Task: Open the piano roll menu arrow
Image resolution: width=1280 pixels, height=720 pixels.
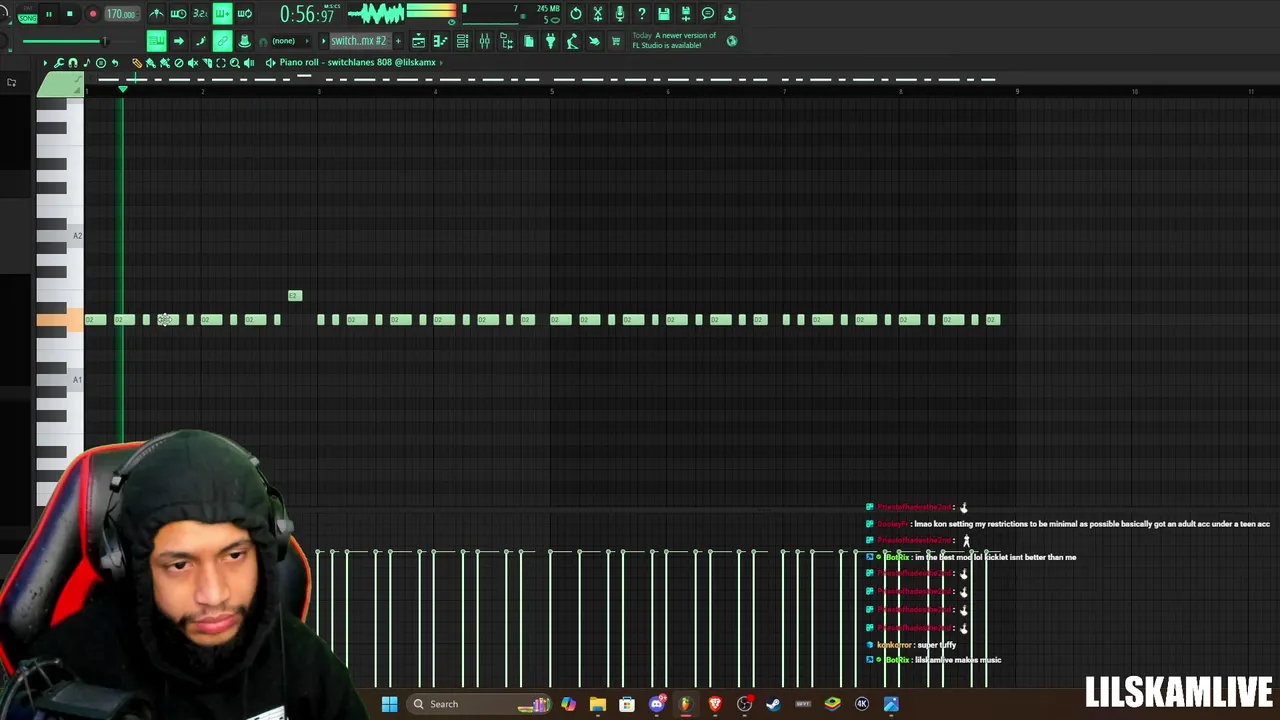Action: [45, 63]
